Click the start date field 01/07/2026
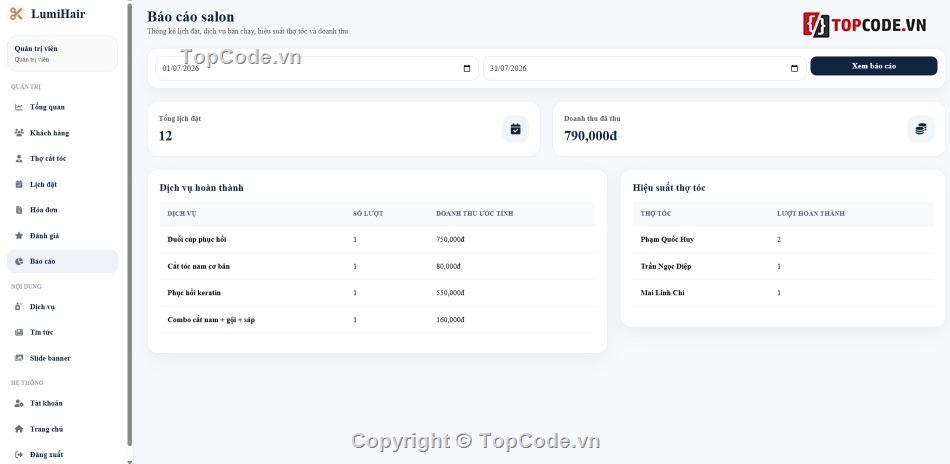 tap(317, 68)
